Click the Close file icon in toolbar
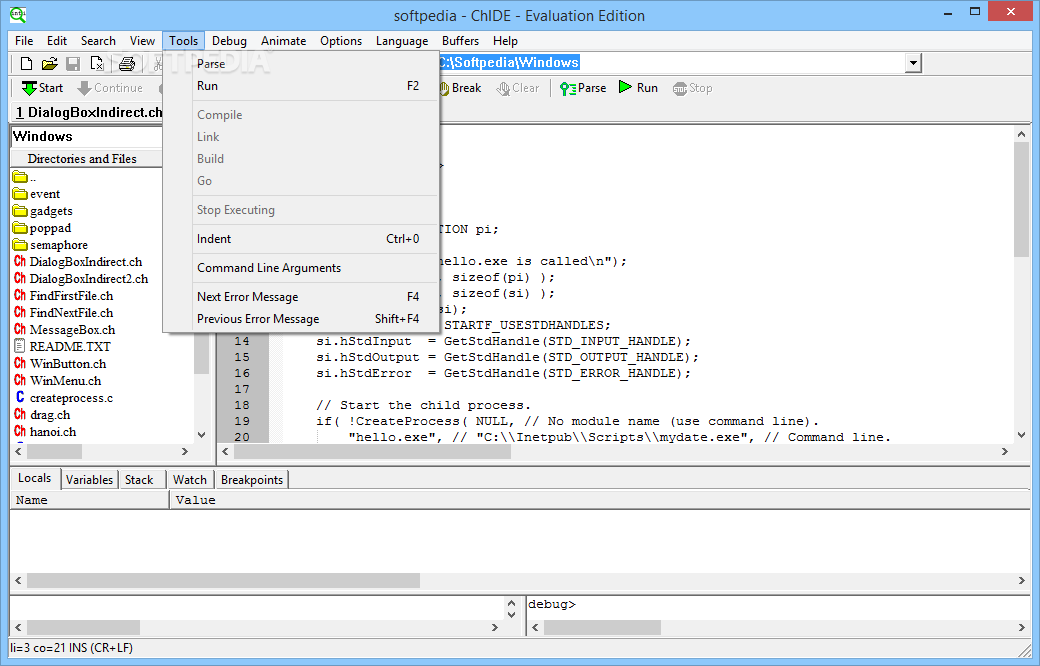 click(x=97, y=64)
